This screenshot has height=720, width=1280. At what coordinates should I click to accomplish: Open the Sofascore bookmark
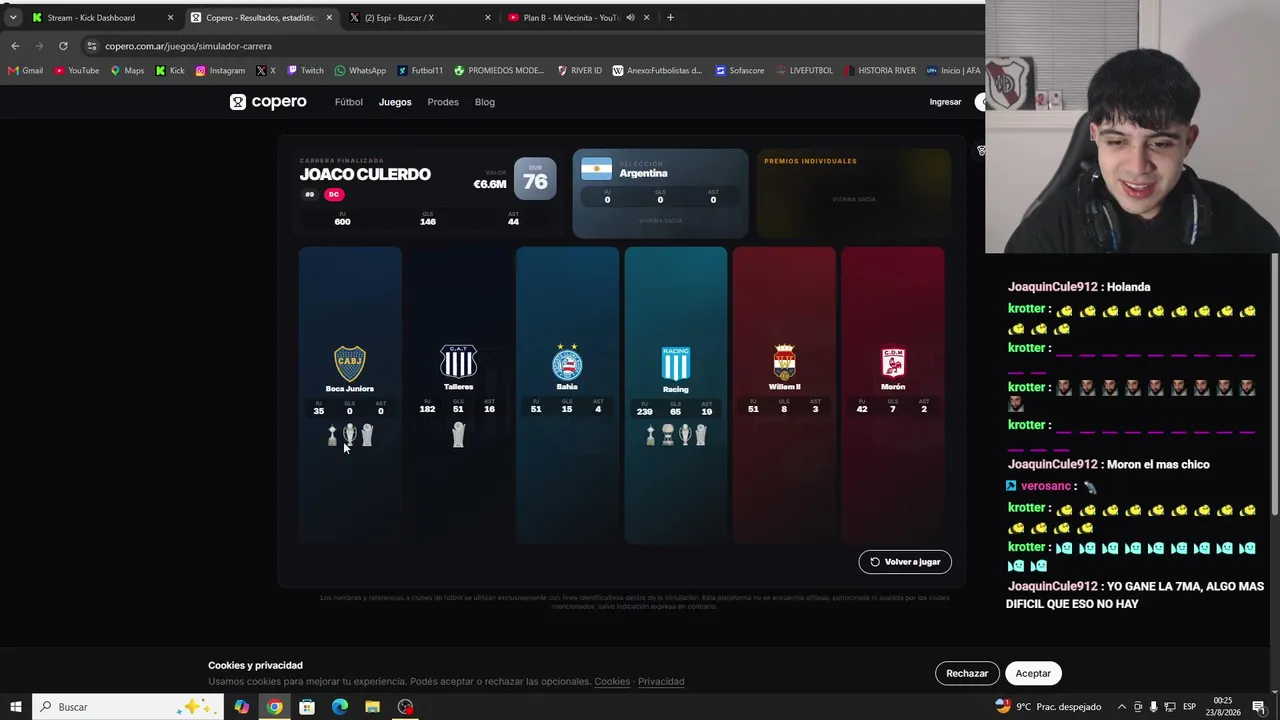point(739,71)
